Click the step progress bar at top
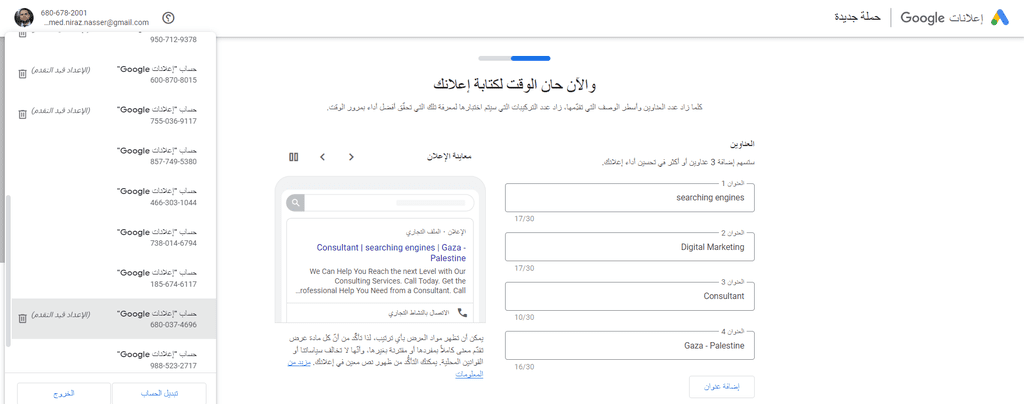1024x404 pixels. coord(514,59)
